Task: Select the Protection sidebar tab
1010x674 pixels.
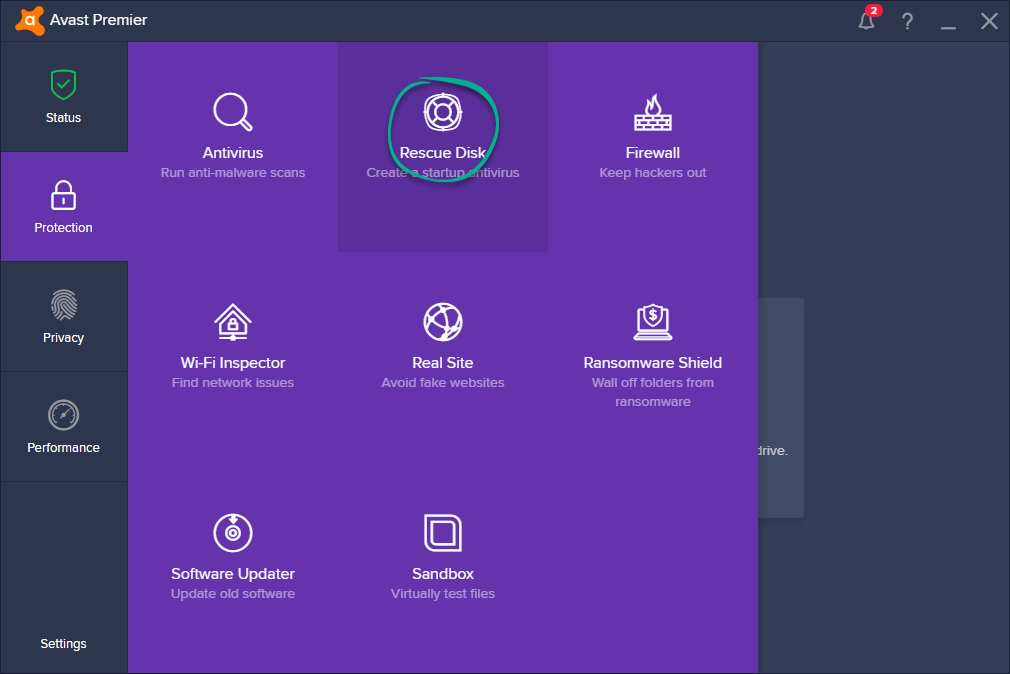Action: click(63, 207)
